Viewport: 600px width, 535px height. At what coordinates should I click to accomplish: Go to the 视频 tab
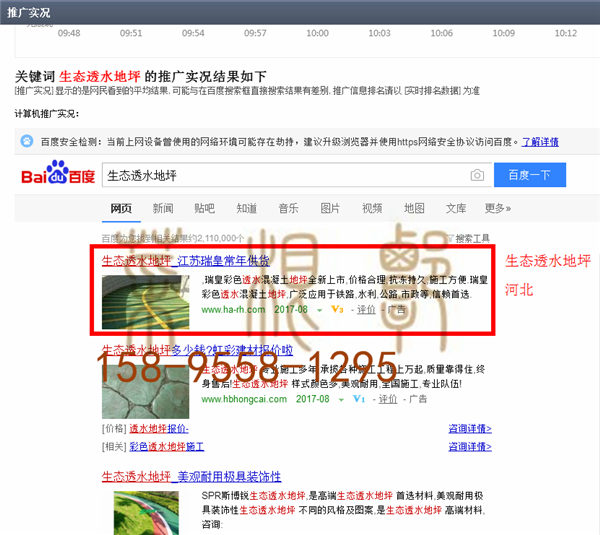(x=372, y=208)
